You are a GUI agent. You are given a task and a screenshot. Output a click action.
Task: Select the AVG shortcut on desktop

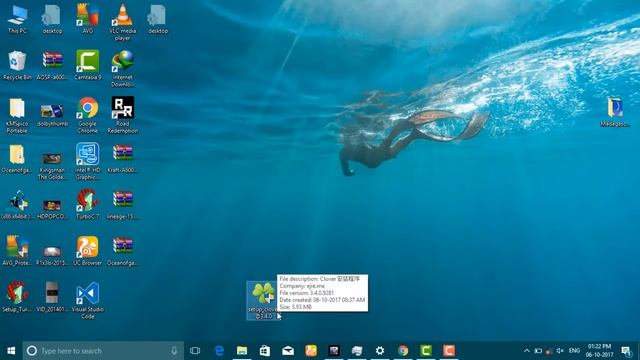pos(87,19)
